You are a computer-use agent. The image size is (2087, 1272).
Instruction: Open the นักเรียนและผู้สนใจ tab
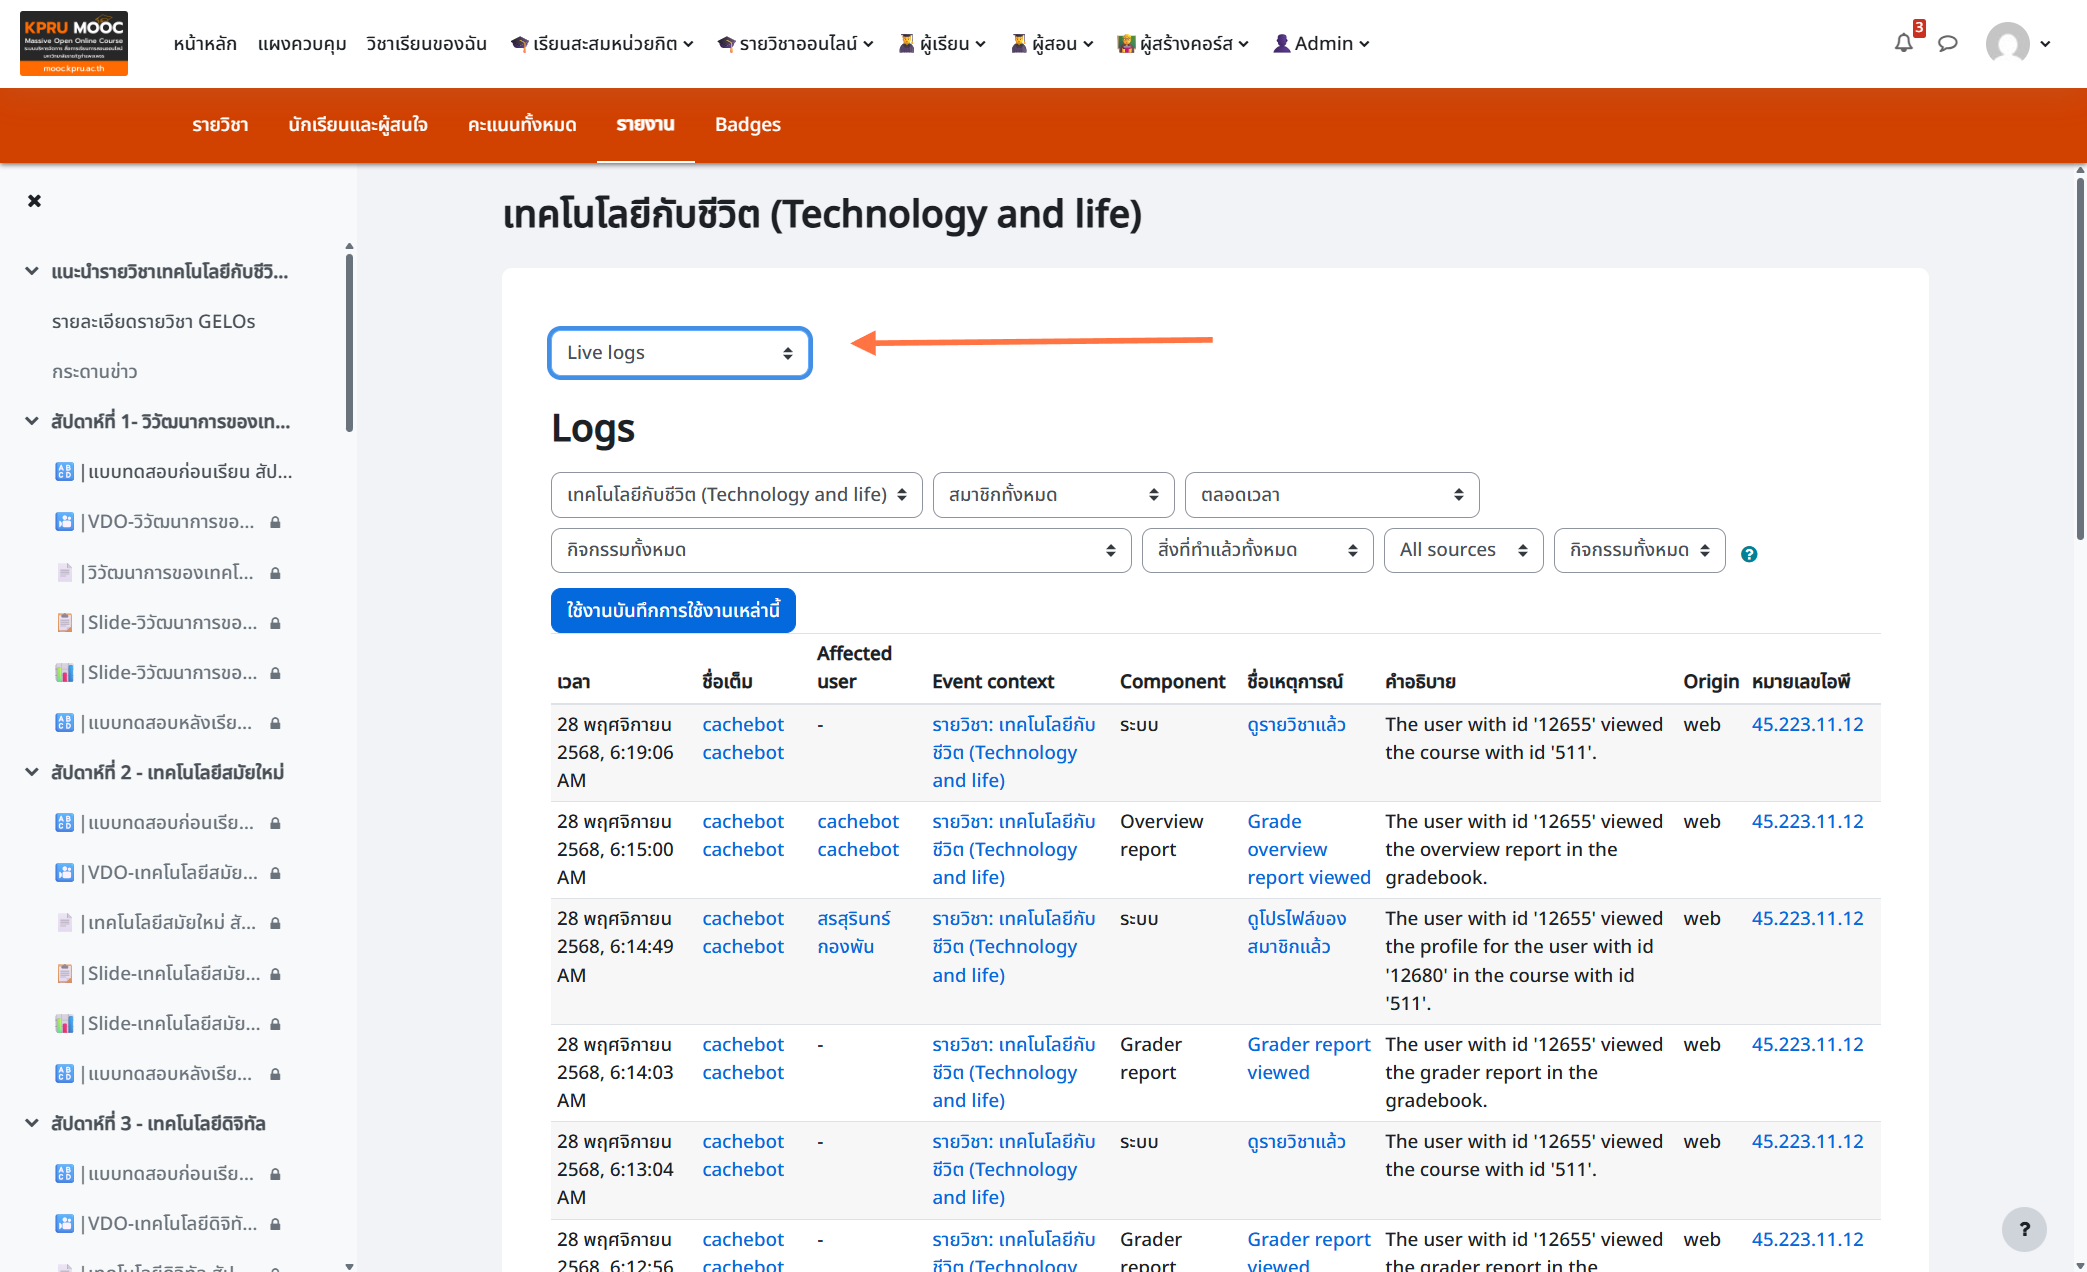point(358,125)
